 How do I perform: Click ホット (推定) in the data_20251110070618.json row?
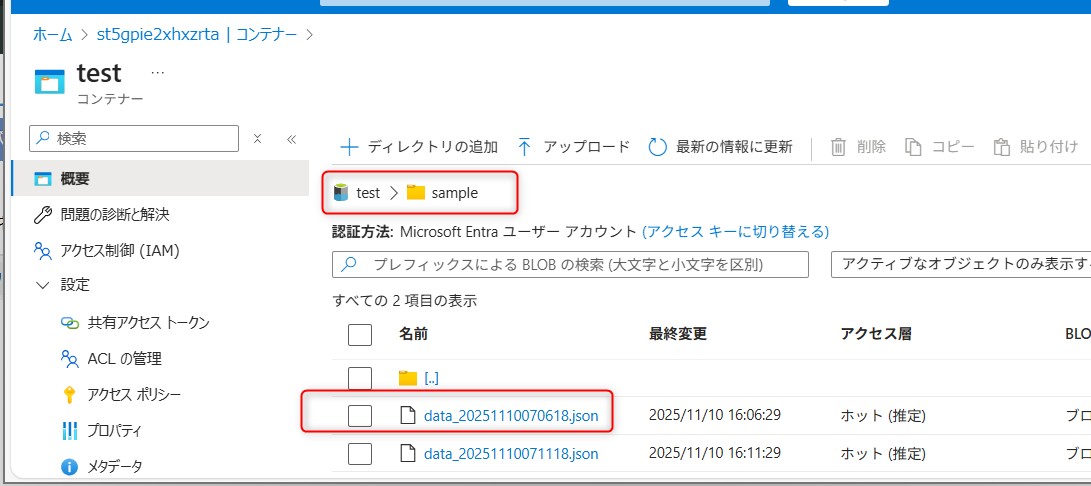(884, 416)
